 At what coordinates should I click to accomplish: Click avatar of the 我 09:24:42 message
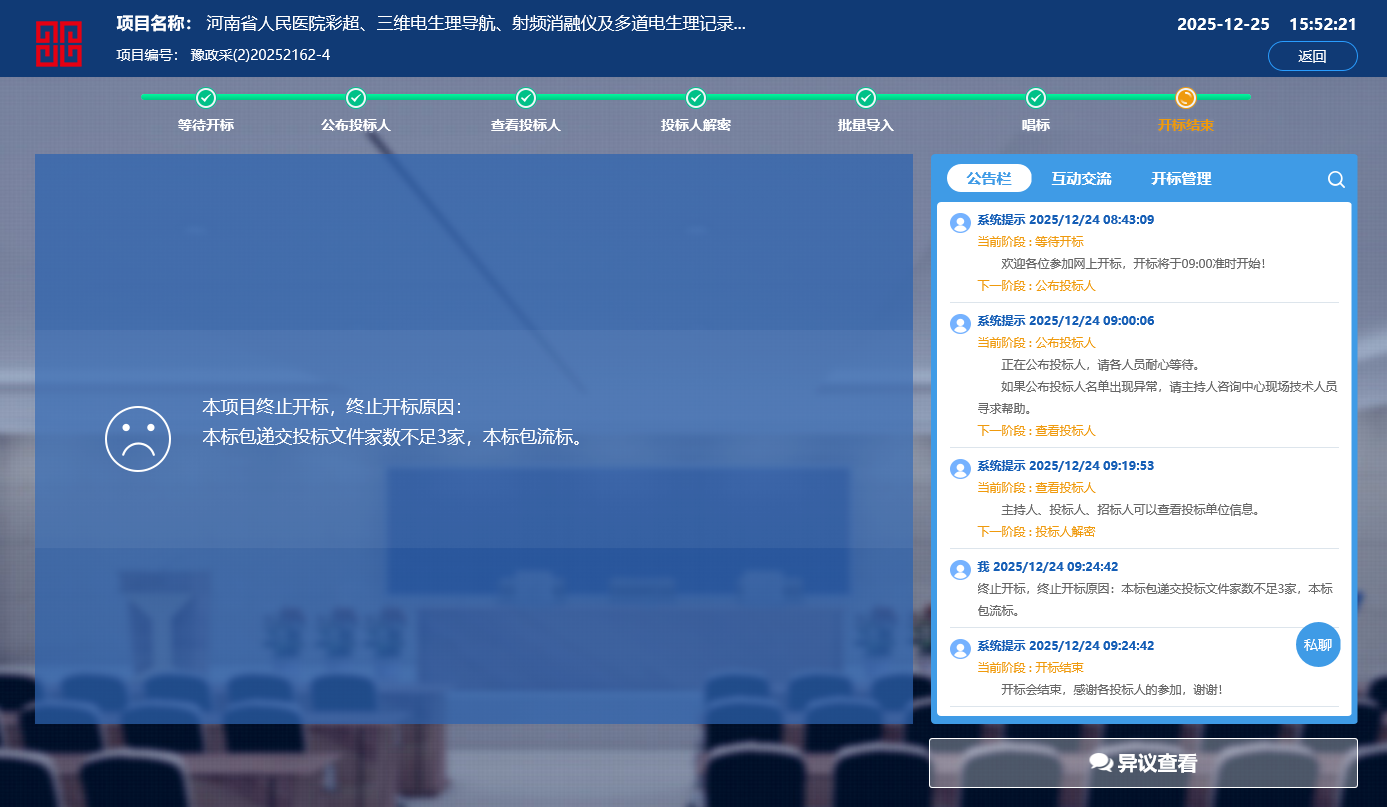click(x=960, y=570)
